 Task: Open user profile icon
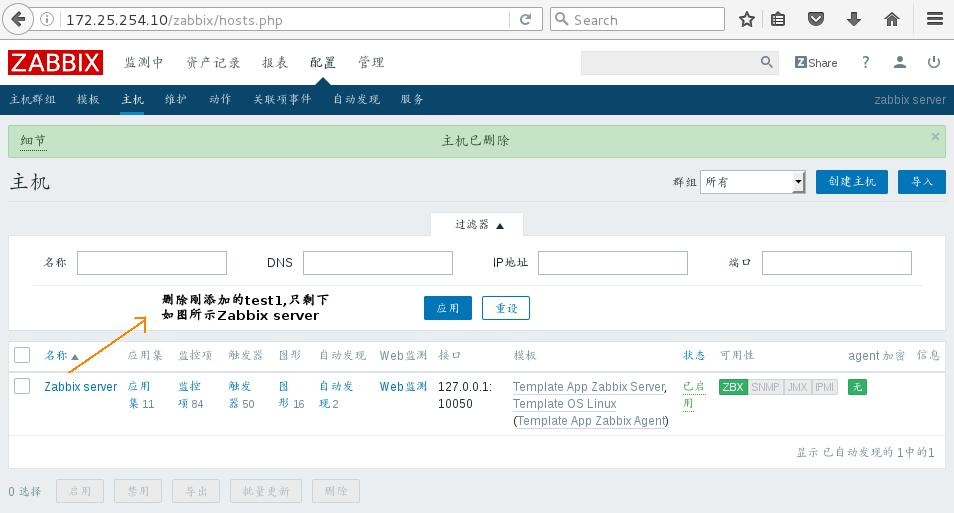(x=899, y=62)
